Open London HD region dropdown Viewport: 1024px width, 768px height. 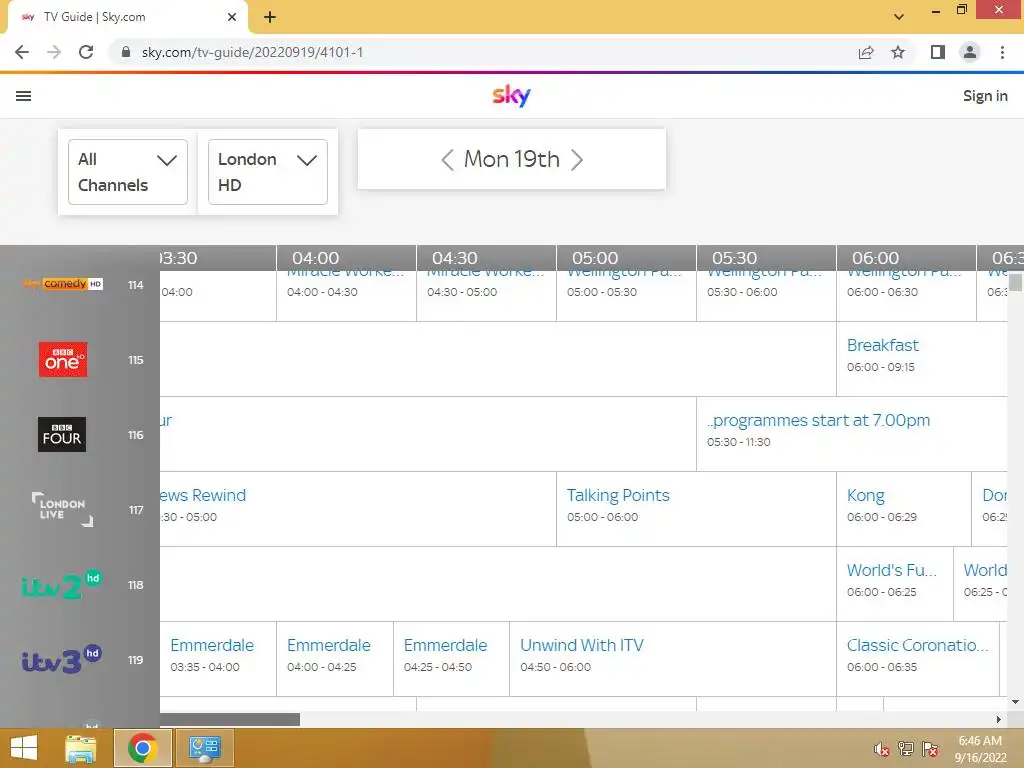(268, 172)
